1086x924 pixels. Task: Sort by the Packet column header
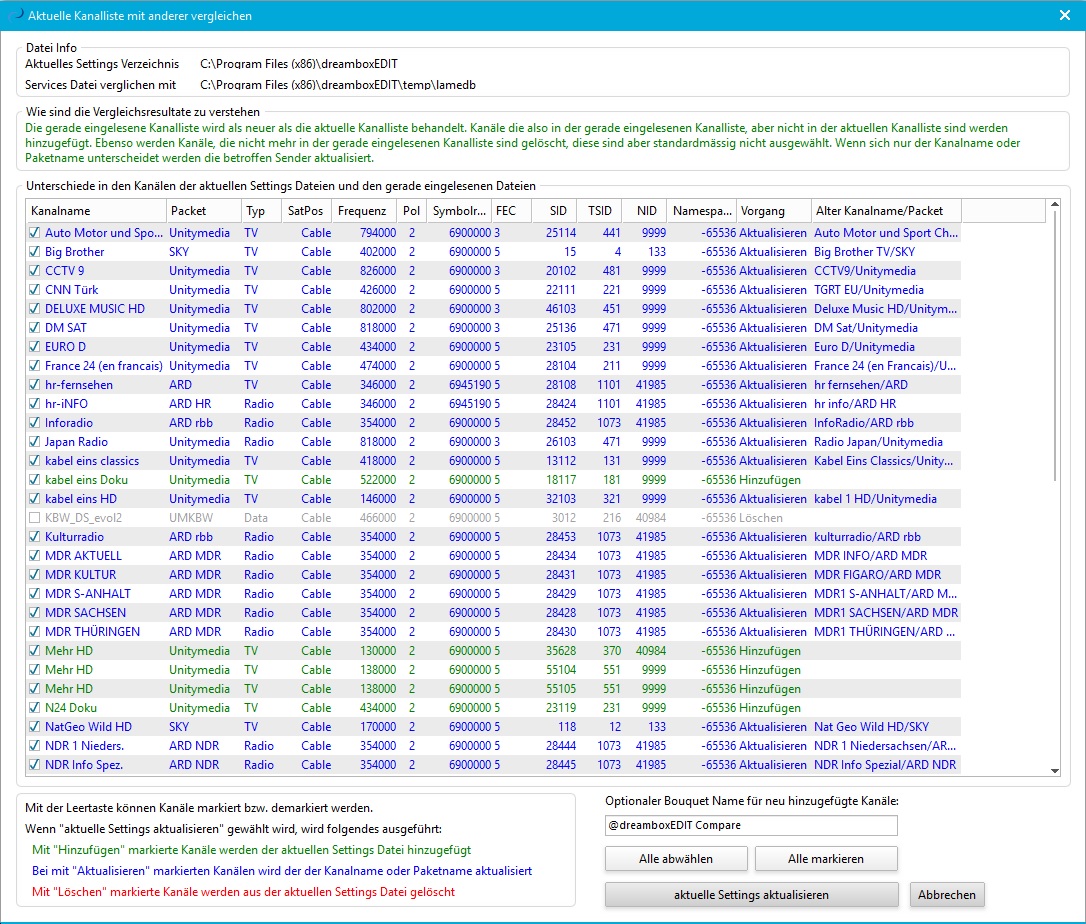click(202, 211)
